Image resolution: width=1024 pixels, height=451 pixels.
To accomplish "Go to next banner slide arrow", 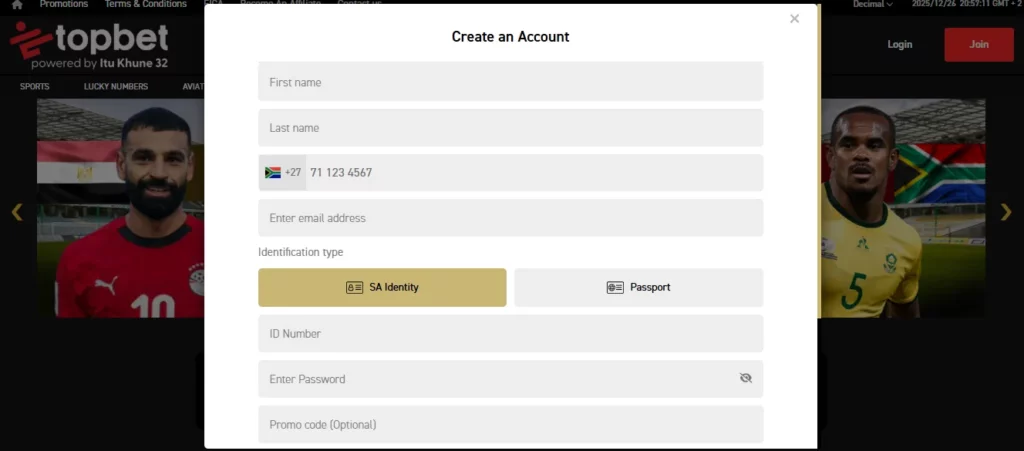I will coord(1006,211).
